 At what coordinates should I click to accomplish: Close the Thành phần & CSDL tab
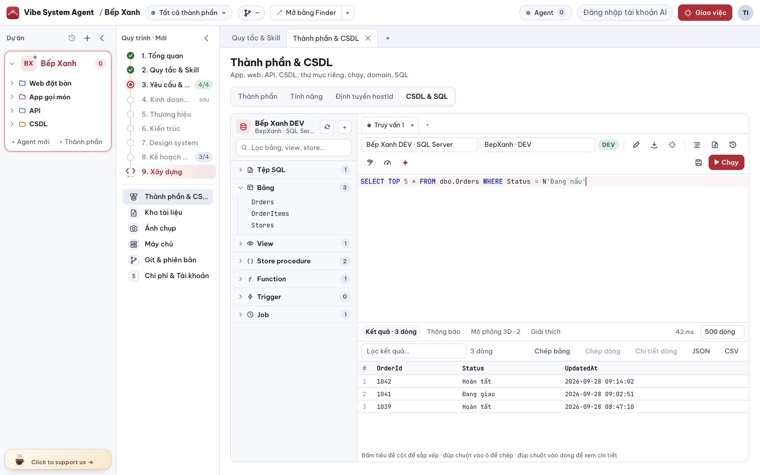368,38
